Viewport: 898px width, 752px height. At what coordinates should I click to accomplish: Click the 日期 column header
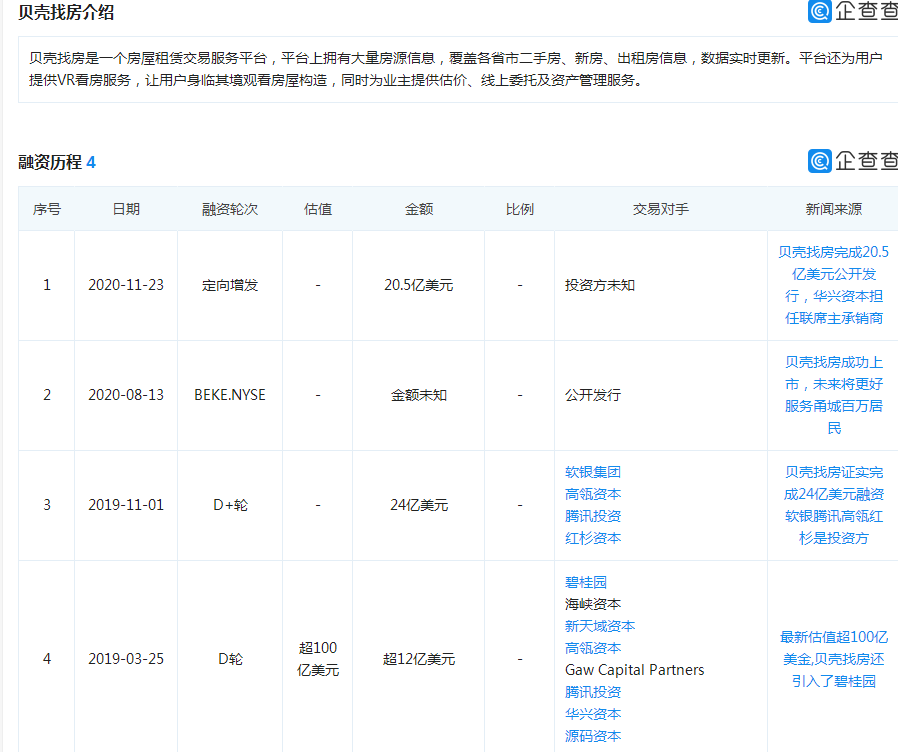coord(126,209)
